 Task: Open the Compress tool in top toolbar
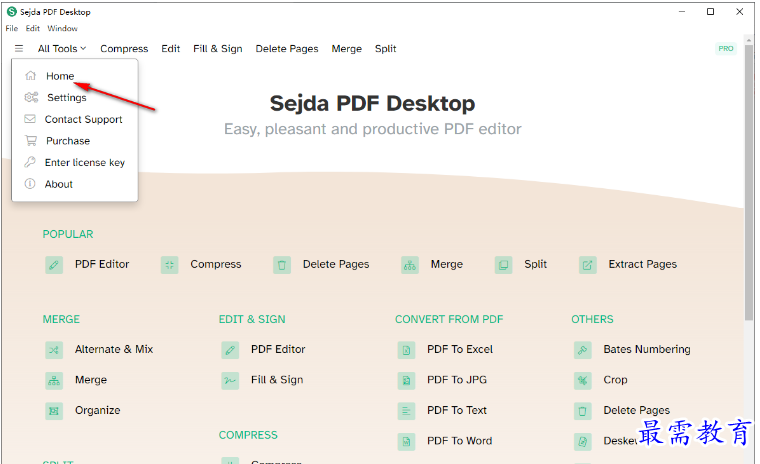tap(124, 48)
